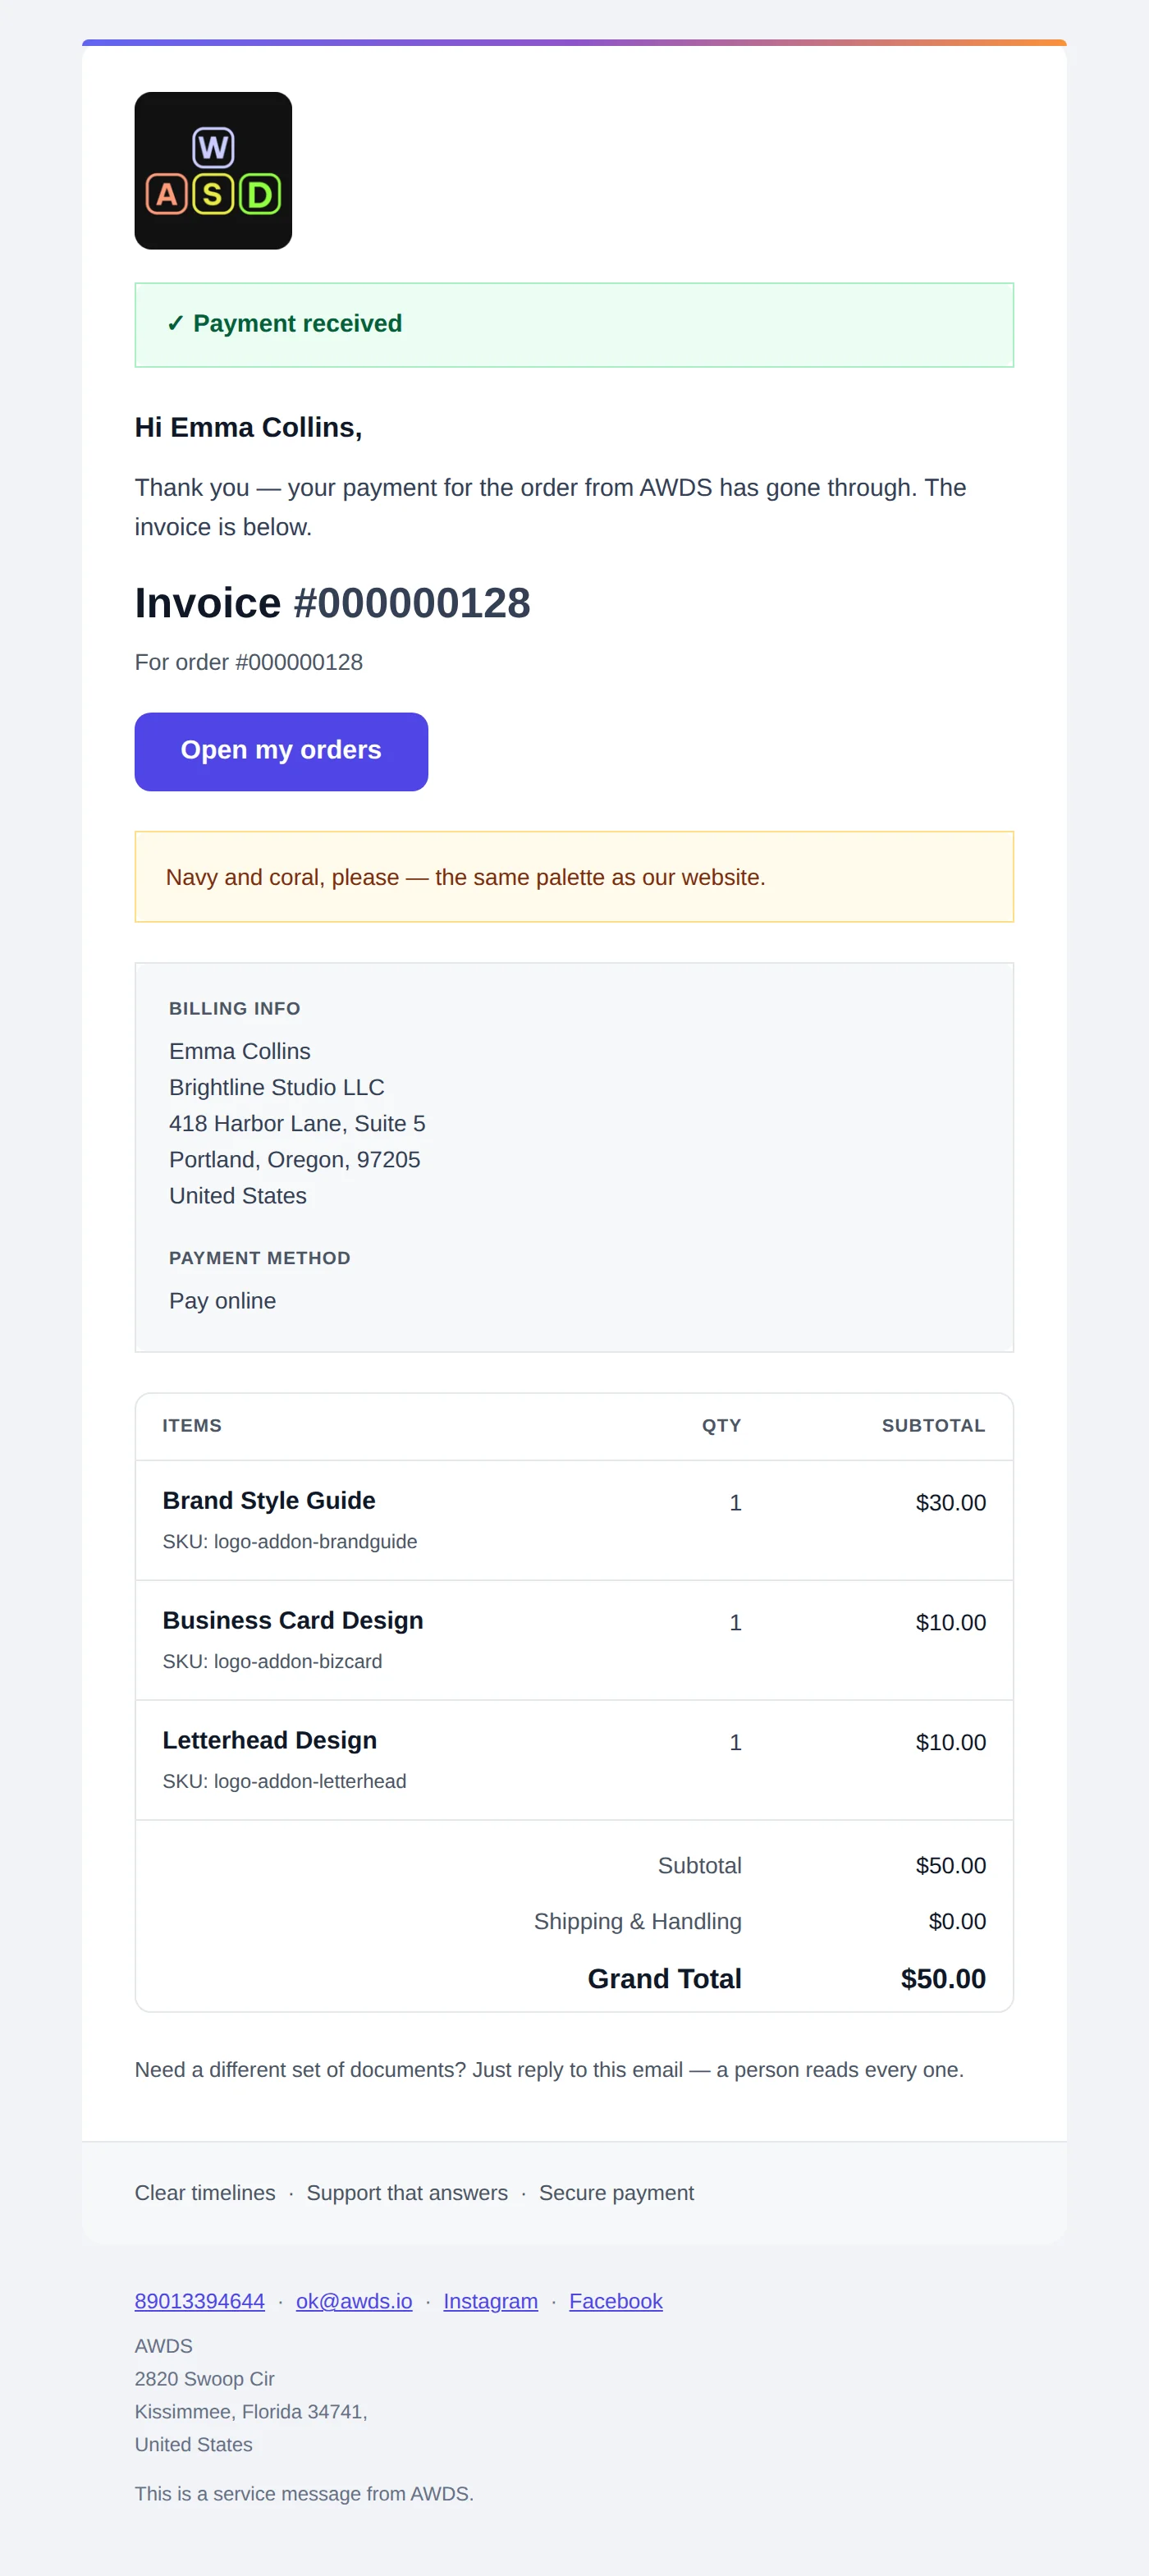Screen dimensions: 1149x2576
Task: Click SKU logo-addon-bizcard text
Action: [272, 1661]
